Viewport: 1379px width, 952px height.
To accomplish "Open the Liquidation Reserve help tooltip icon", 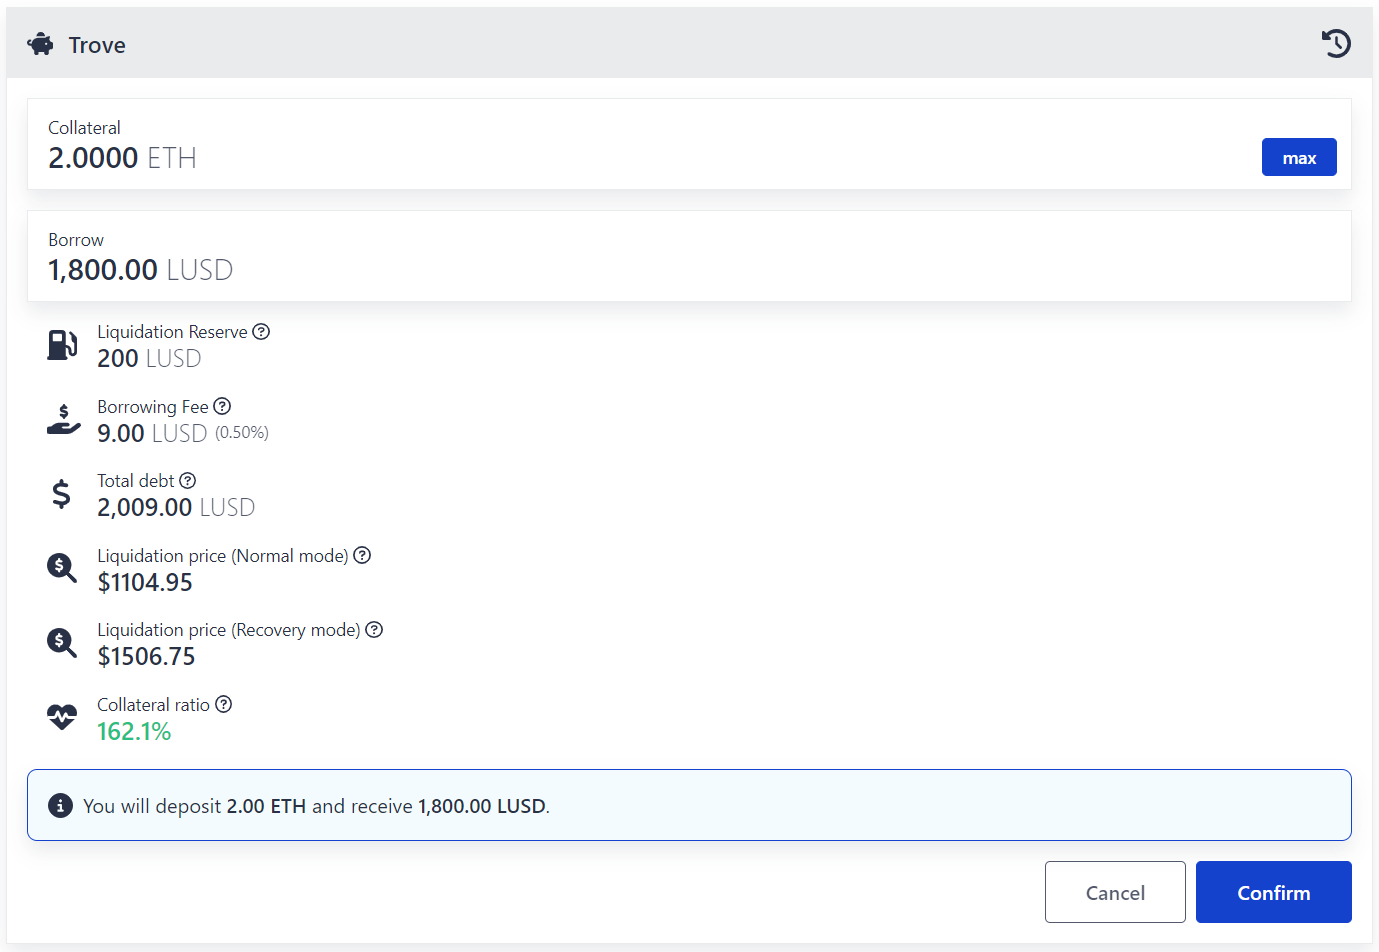I will pyautogui.click(x=261, y=332).
